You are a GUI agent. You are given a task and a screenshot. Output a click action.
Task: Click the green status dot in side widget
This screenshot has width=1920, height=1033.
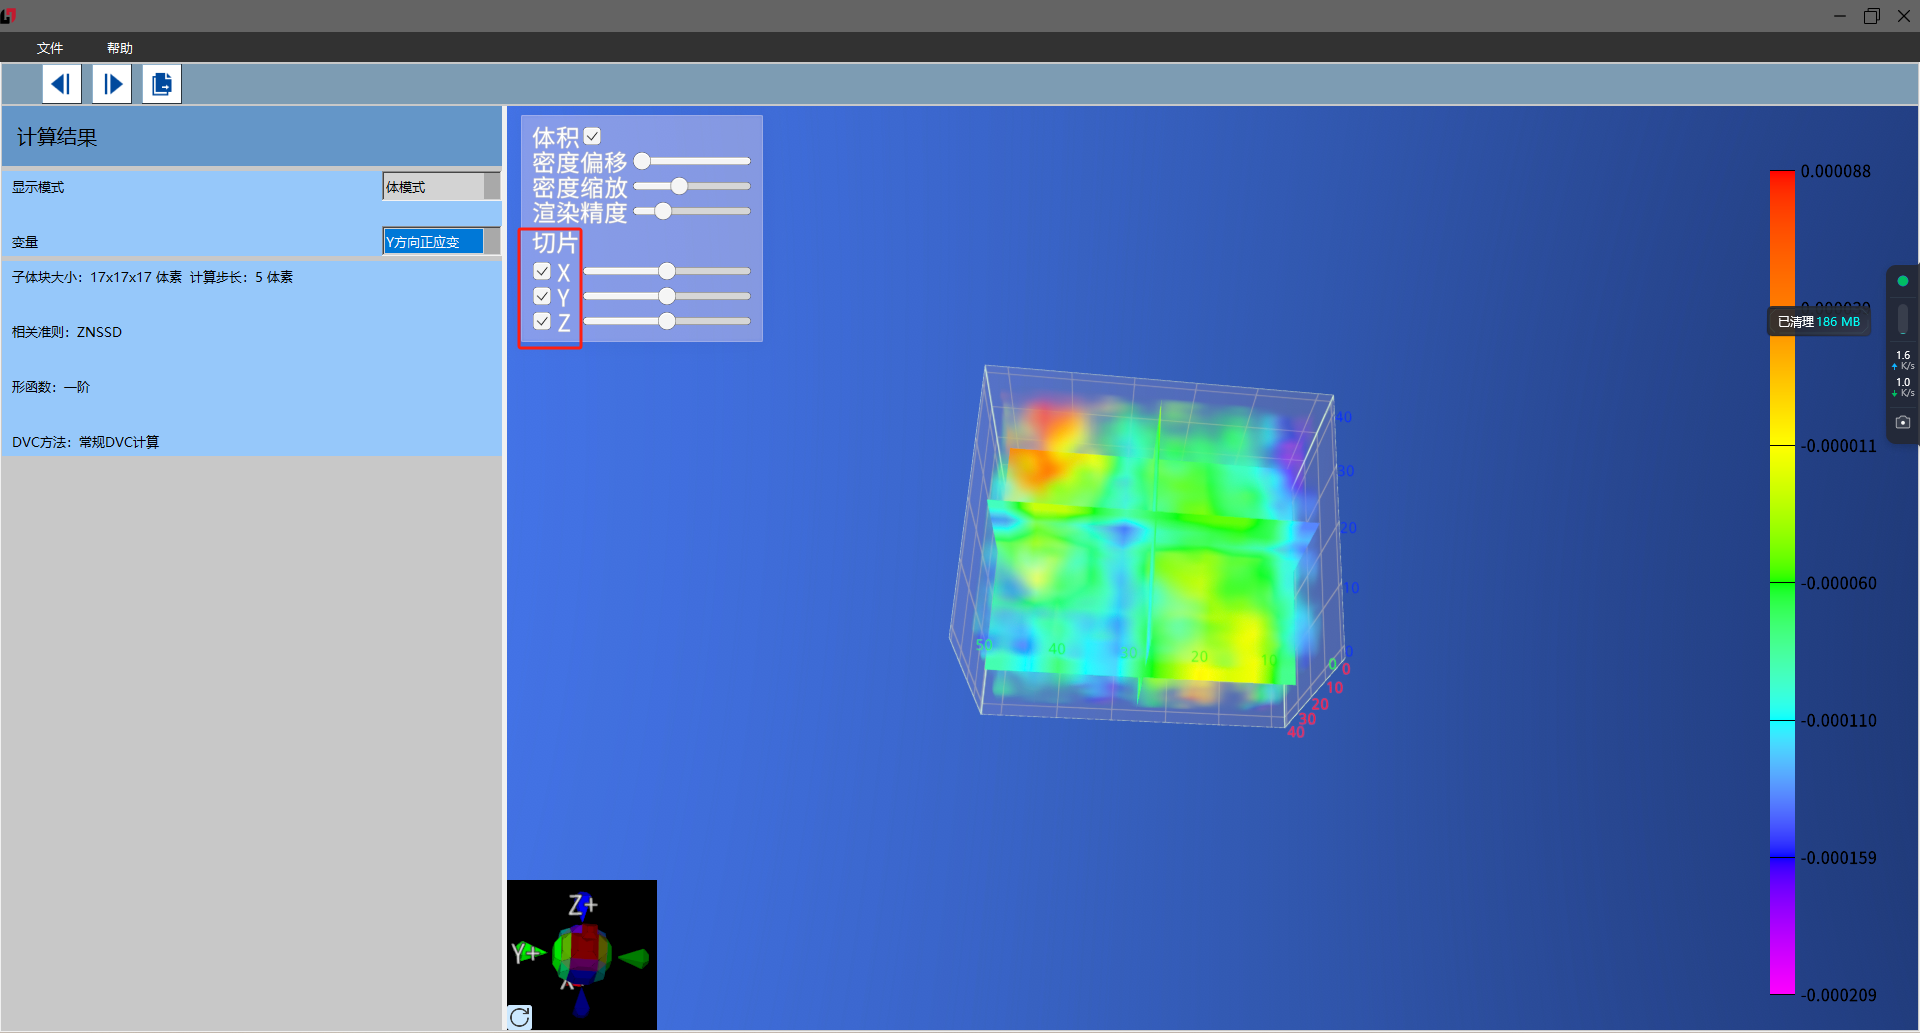click(1902, 281)
